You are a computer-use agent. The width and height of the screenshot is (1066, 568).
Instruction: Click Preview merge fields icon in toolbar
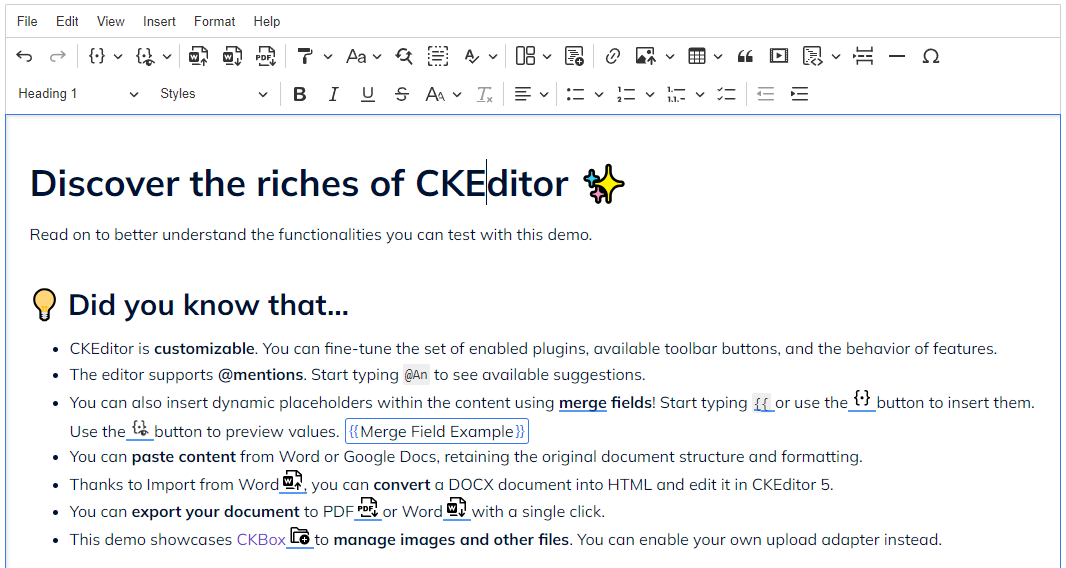(145, 56)
